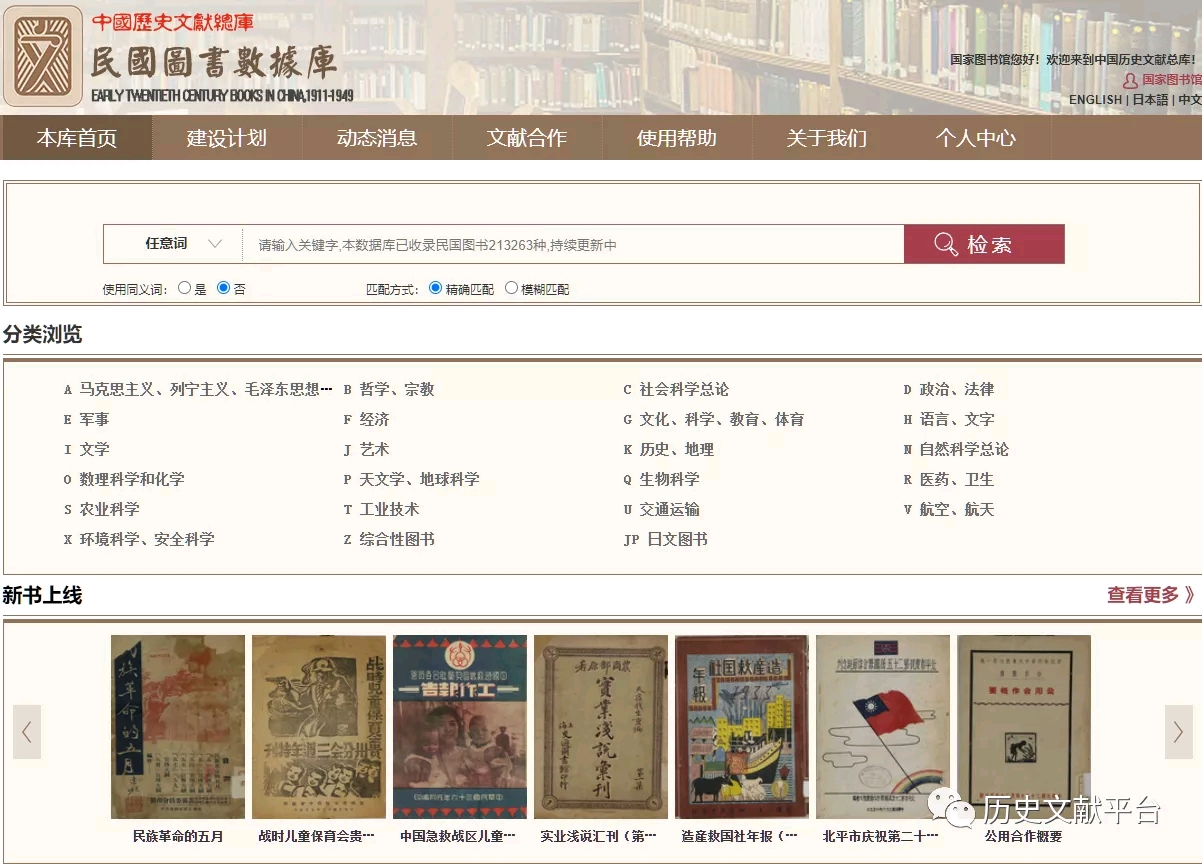The width and height of the screenshot is (1202, 864).
Task: Browse category O 数理科学和化学
Action: pos(124,479)
